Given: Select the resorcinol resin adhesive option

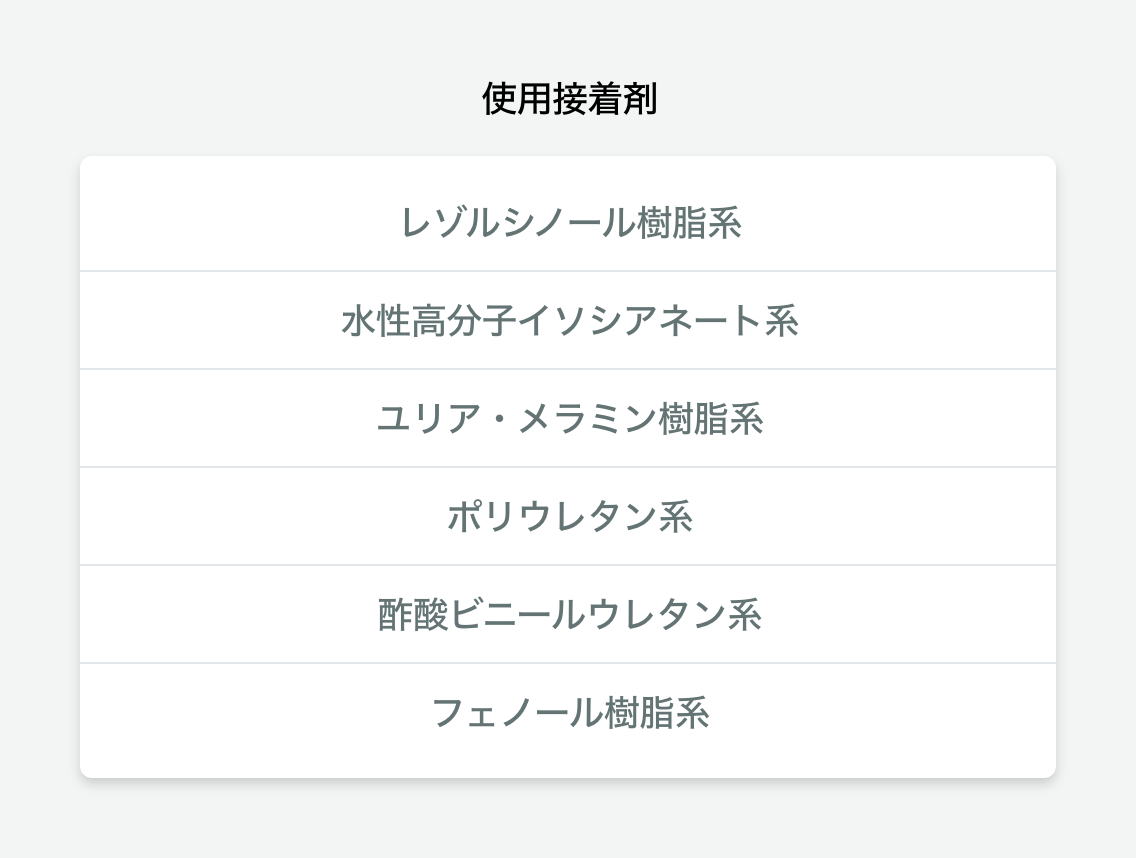Looking at the screenshot, I should 568,222.
